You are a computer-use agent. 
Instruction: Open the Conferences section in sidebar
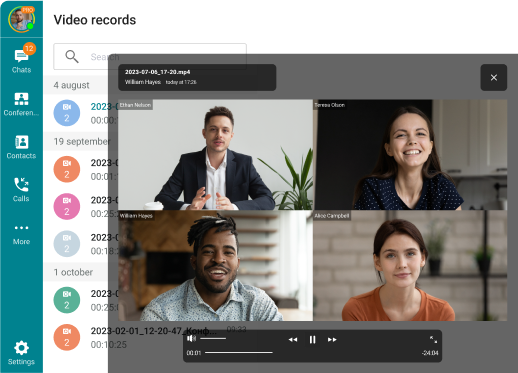coord(21,104)
